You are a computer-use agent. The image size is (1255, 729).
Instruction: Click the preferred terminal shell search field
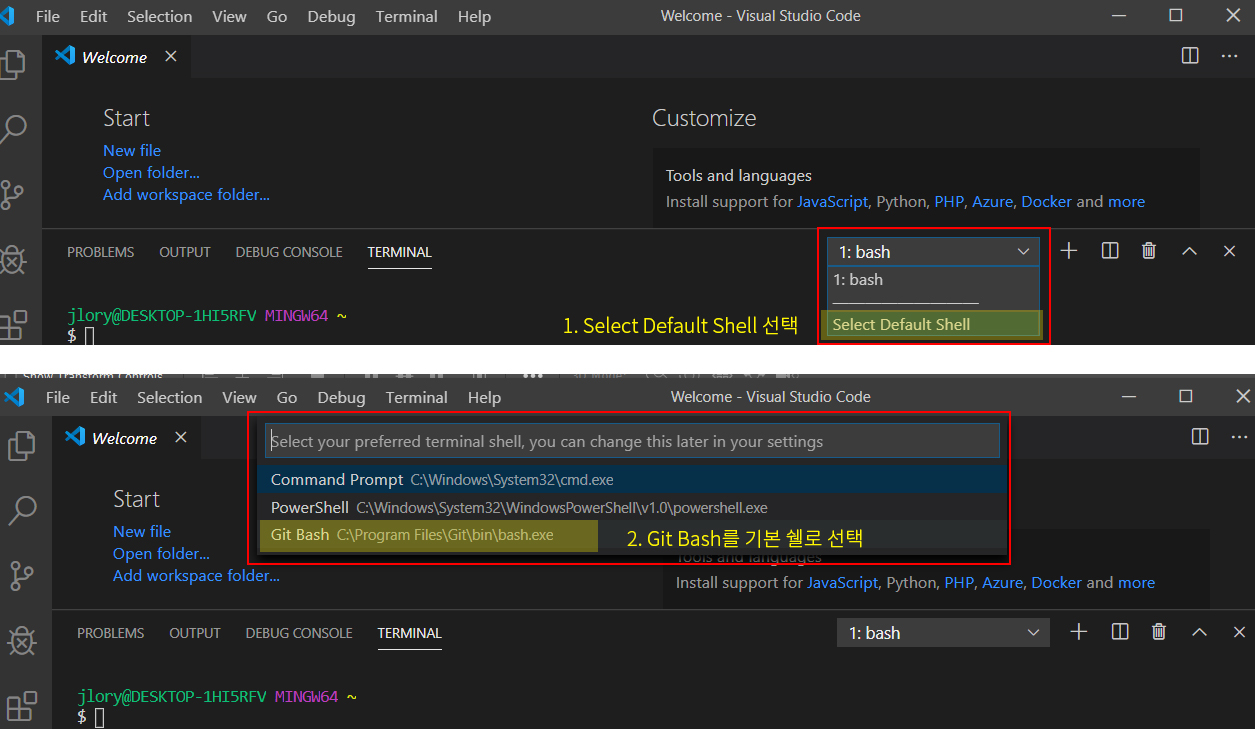coord(632,441)
